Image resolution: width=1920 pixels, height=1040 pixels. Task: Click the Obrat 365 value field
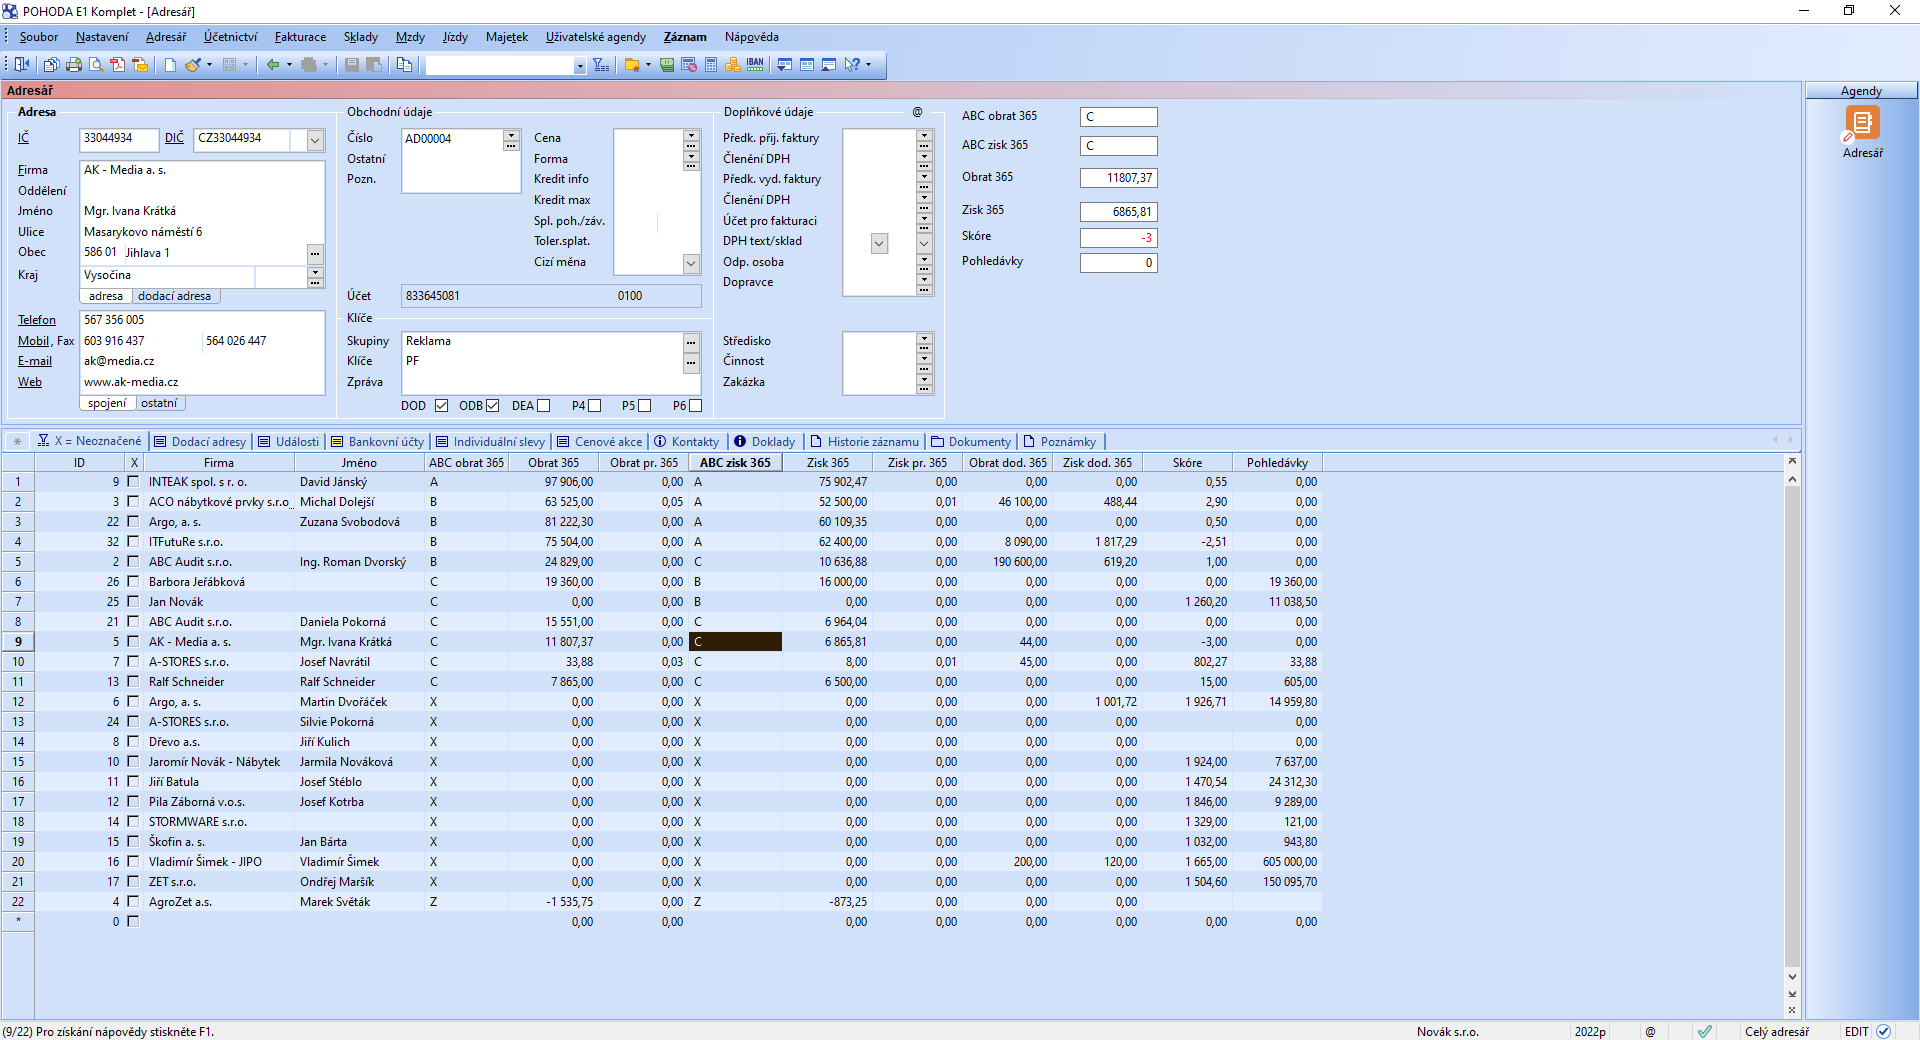[x=1118, y=178]
